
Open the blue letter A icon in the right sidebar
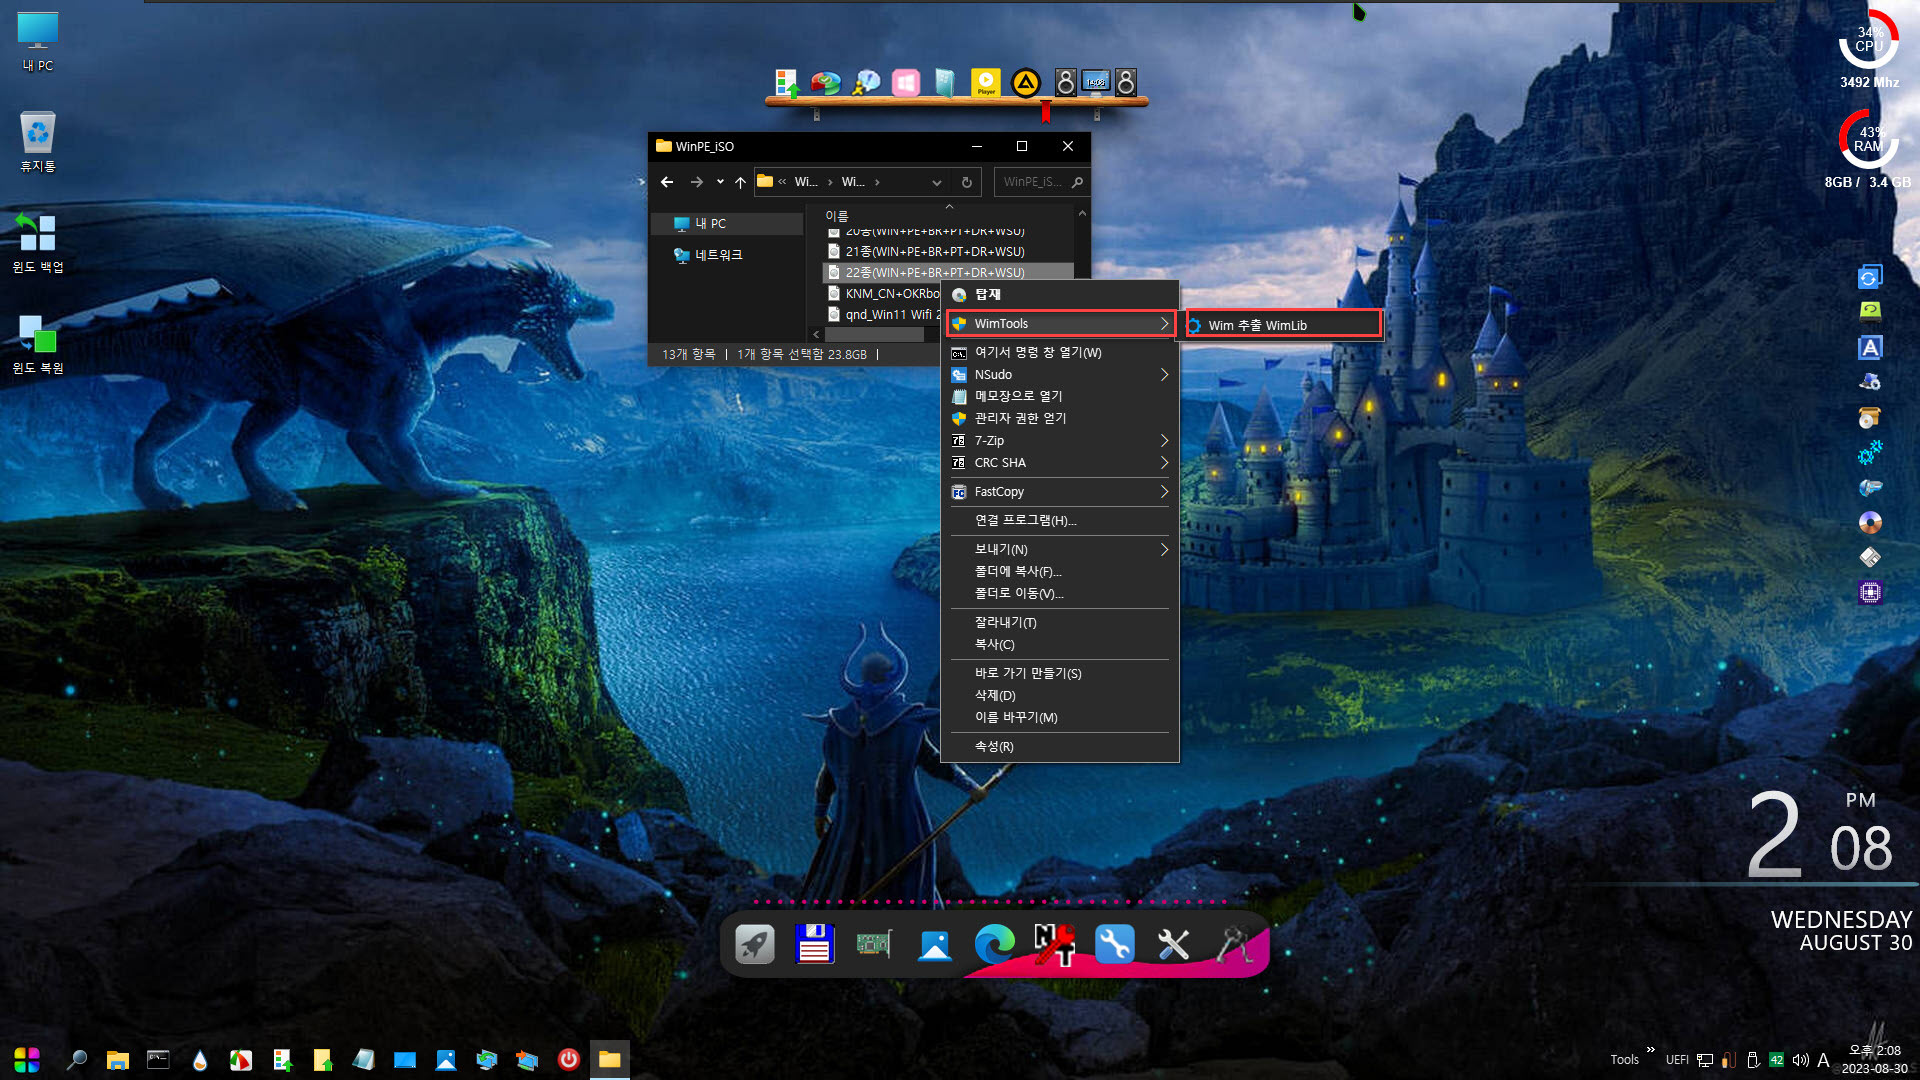coord(1870,347)
